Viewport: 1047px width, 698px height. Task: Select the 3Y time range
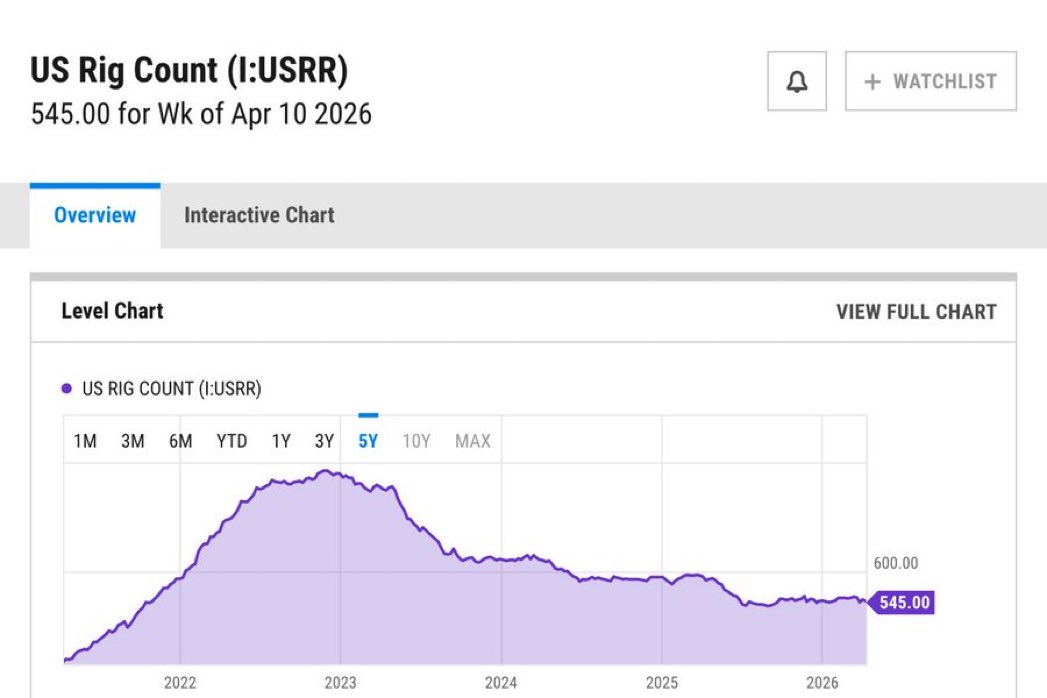click(324, 441)
